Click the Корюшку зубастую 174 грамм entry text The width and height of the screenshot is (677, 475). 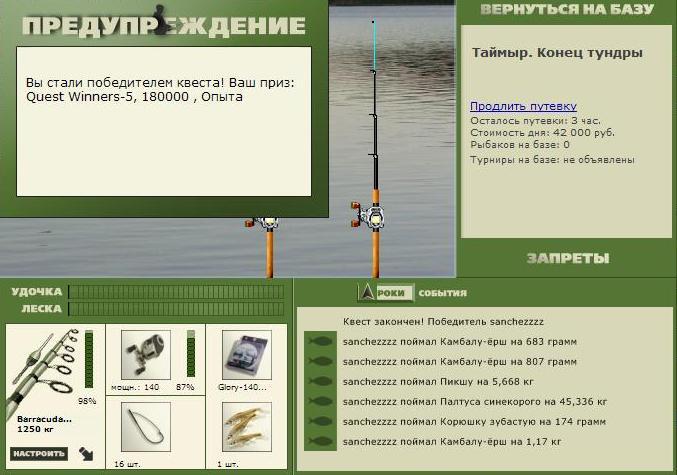click(475, 421)
